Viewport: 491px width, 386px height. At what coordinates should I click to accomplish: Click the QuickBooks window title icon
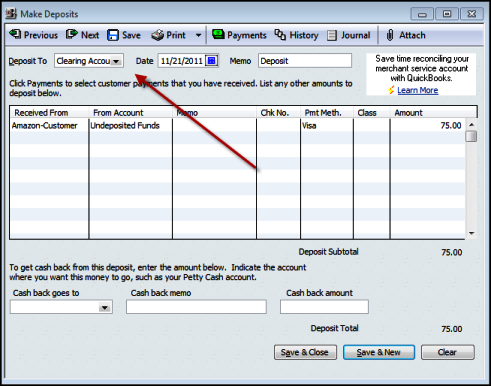(x=11, y=14)
